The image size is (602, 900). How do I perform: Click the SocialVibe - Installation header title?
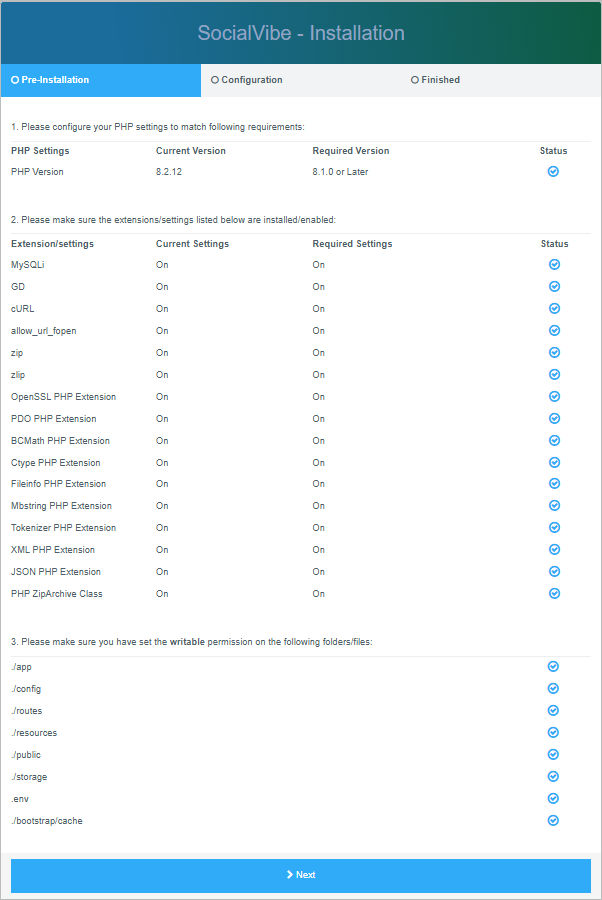(x=301, y=33)
